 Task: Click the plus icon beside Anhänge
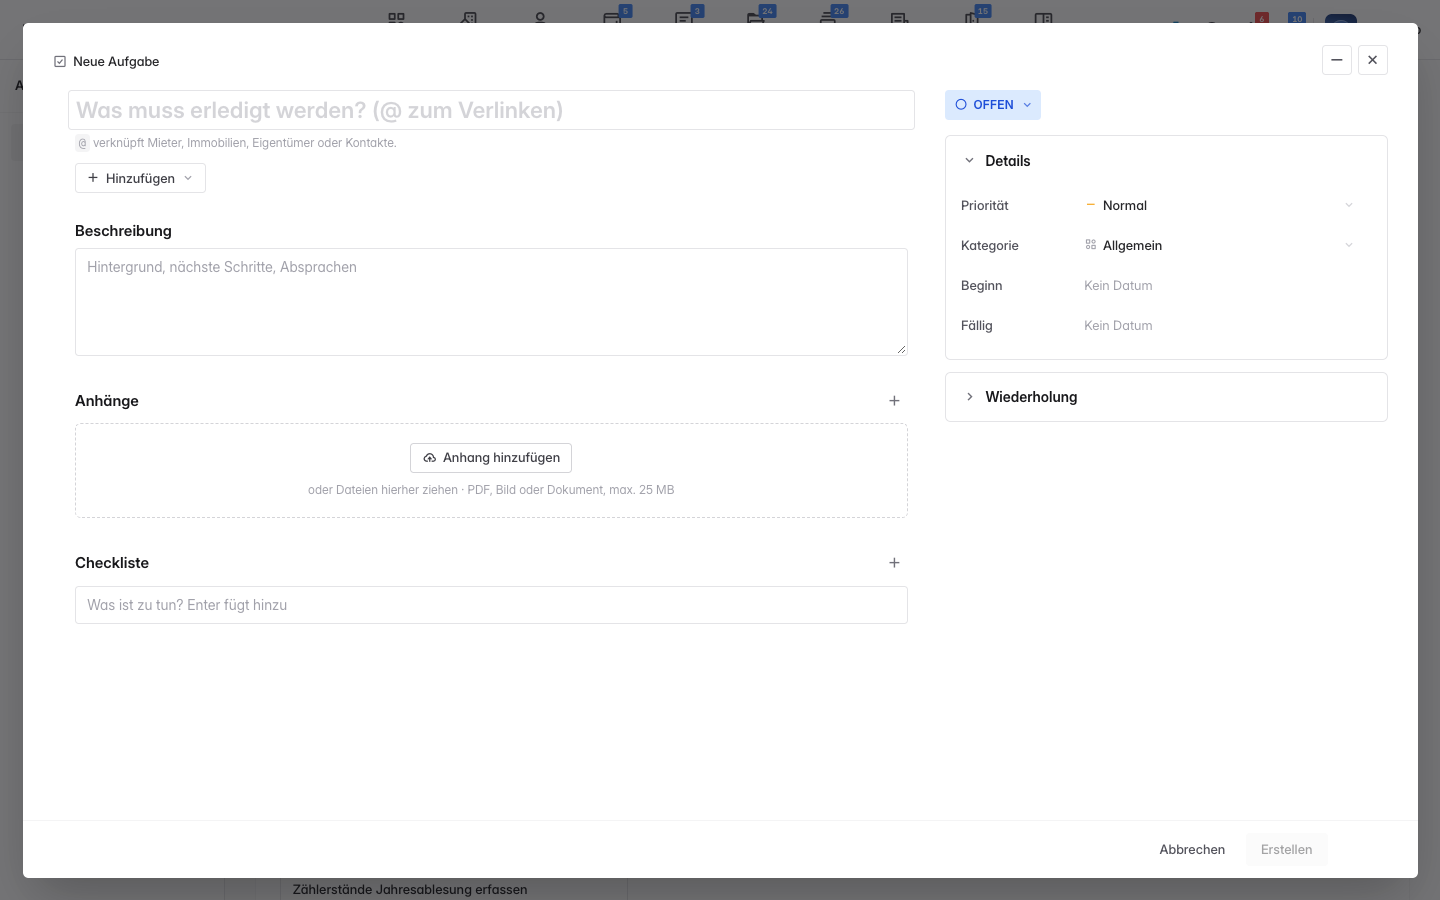(894, 401)
